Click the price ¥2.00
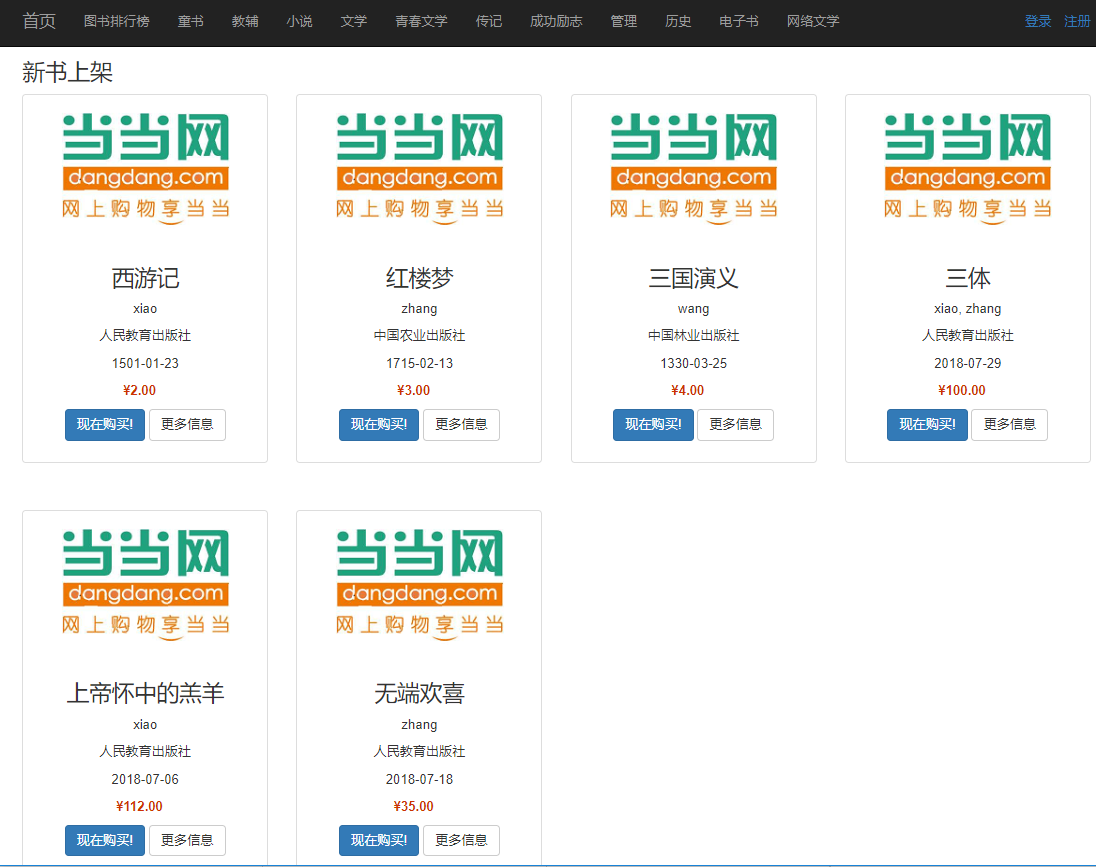The image size is (1096, 867). pos(140,390)
